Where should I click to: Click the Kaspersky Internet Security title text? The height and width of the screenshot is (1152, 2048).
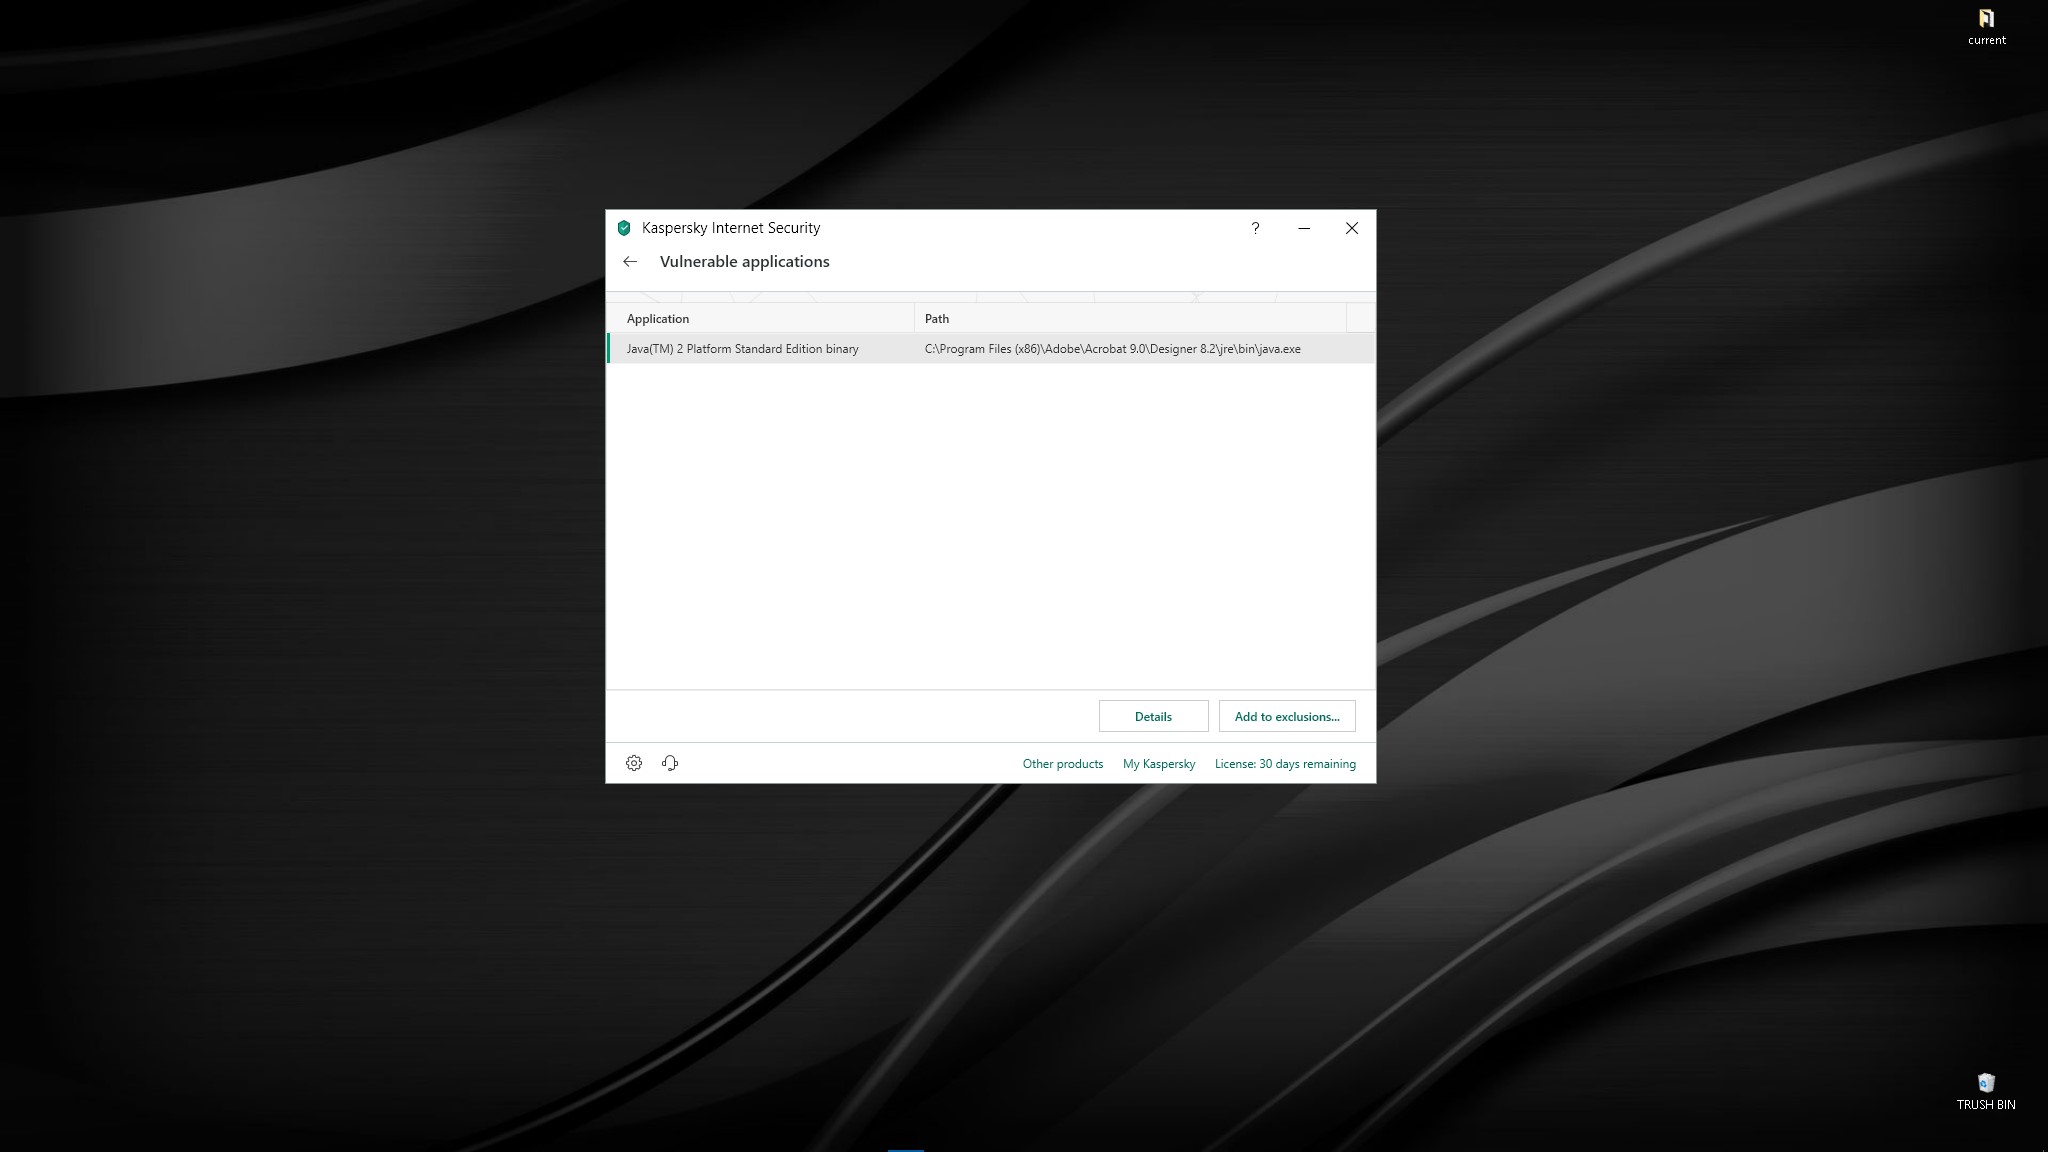pos(731,228)
